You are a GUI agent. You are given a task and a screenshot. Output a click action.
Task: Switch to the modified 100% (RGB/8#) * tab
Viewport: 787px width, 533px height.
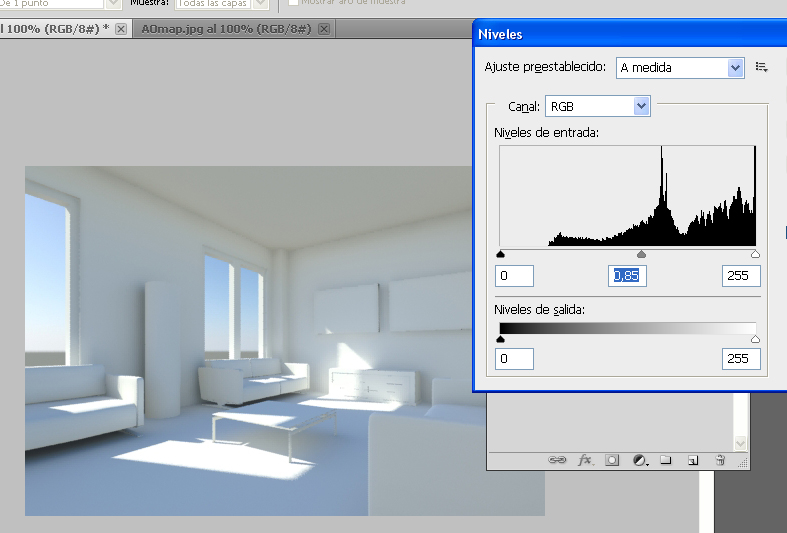54,29
